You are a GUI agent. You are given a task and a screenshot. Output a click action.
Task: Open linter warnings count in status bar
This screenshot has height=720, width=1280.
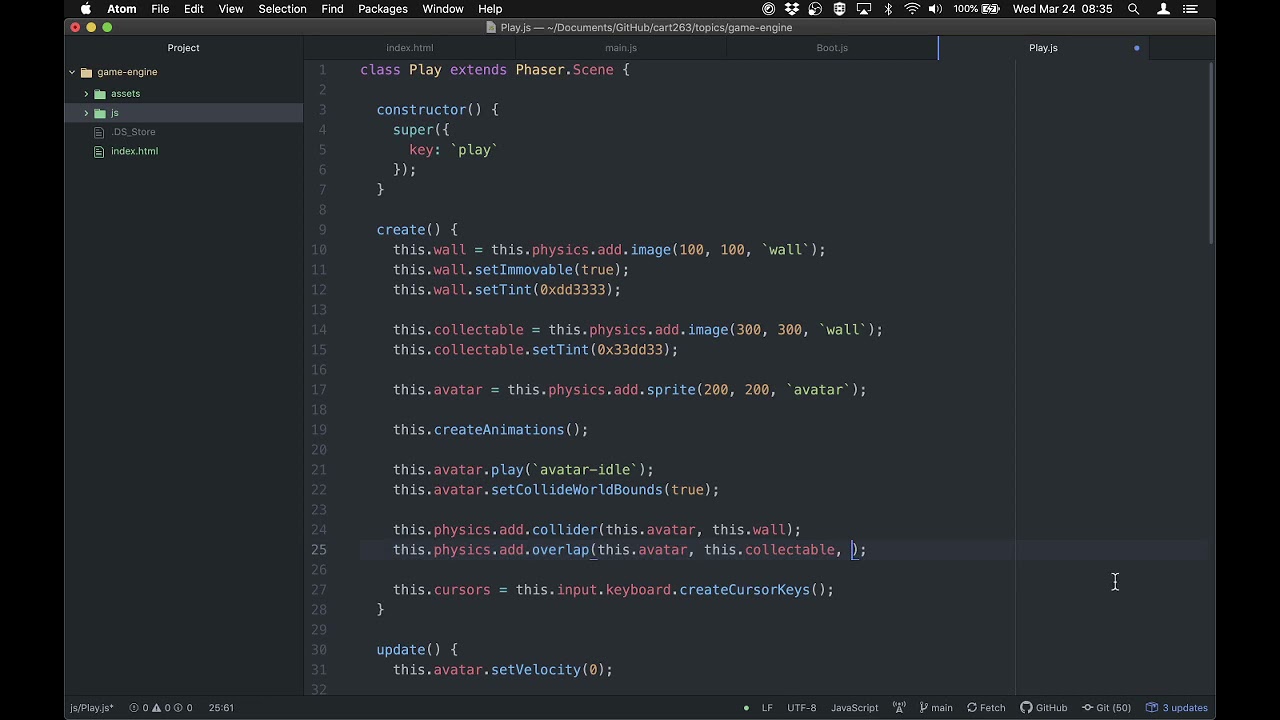[x=160, y=708]
